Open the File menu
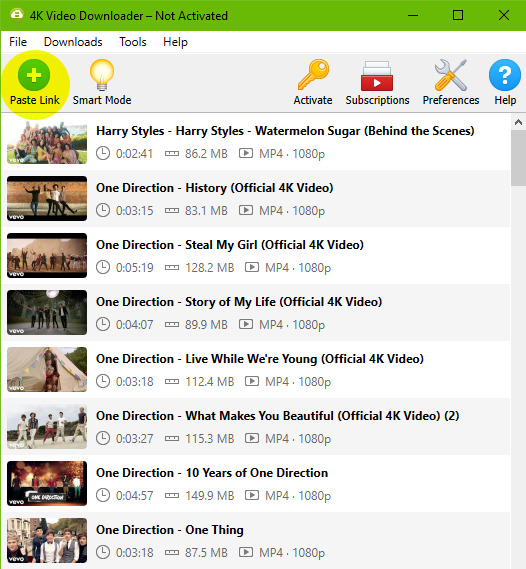The image size is (526, 569). point(18,42)
